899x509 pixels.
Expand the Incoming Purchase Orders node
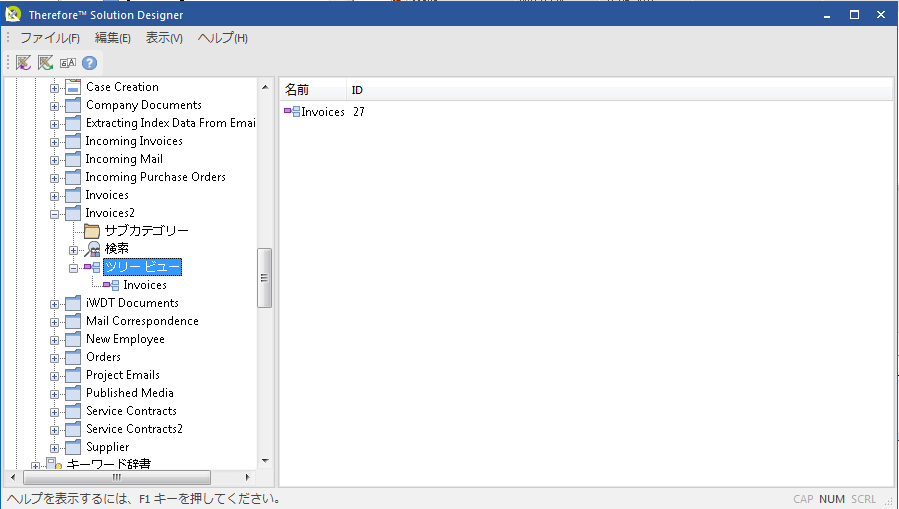pos(54,178)
